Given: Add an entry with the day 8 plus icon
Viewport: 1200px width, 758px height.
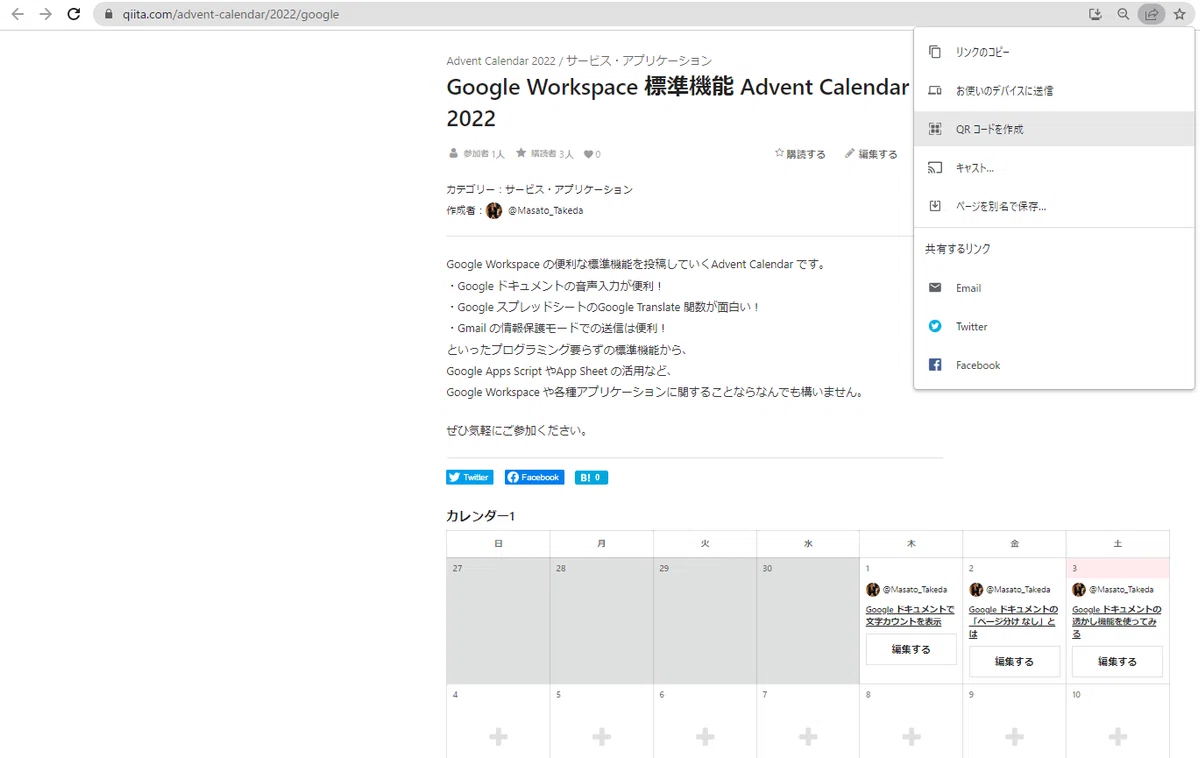Looking at the screenshot, I should [911, 737].
